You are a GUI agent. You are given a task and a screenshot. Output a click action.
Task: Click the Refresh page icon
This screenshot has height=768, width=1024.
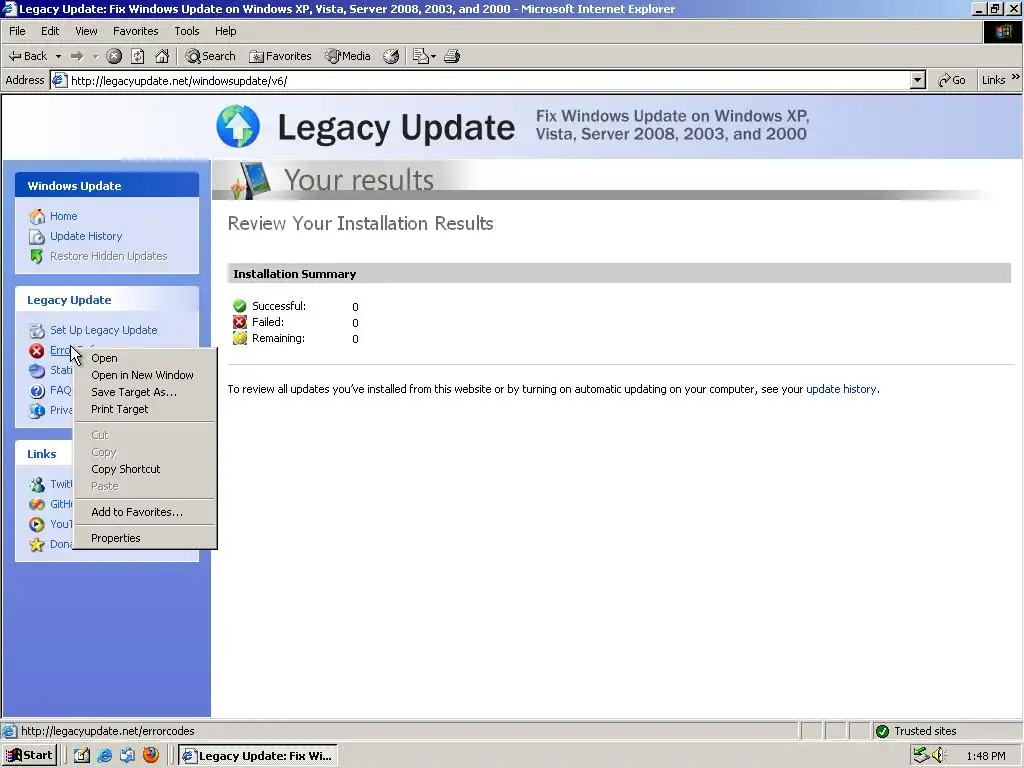[138, 56]
